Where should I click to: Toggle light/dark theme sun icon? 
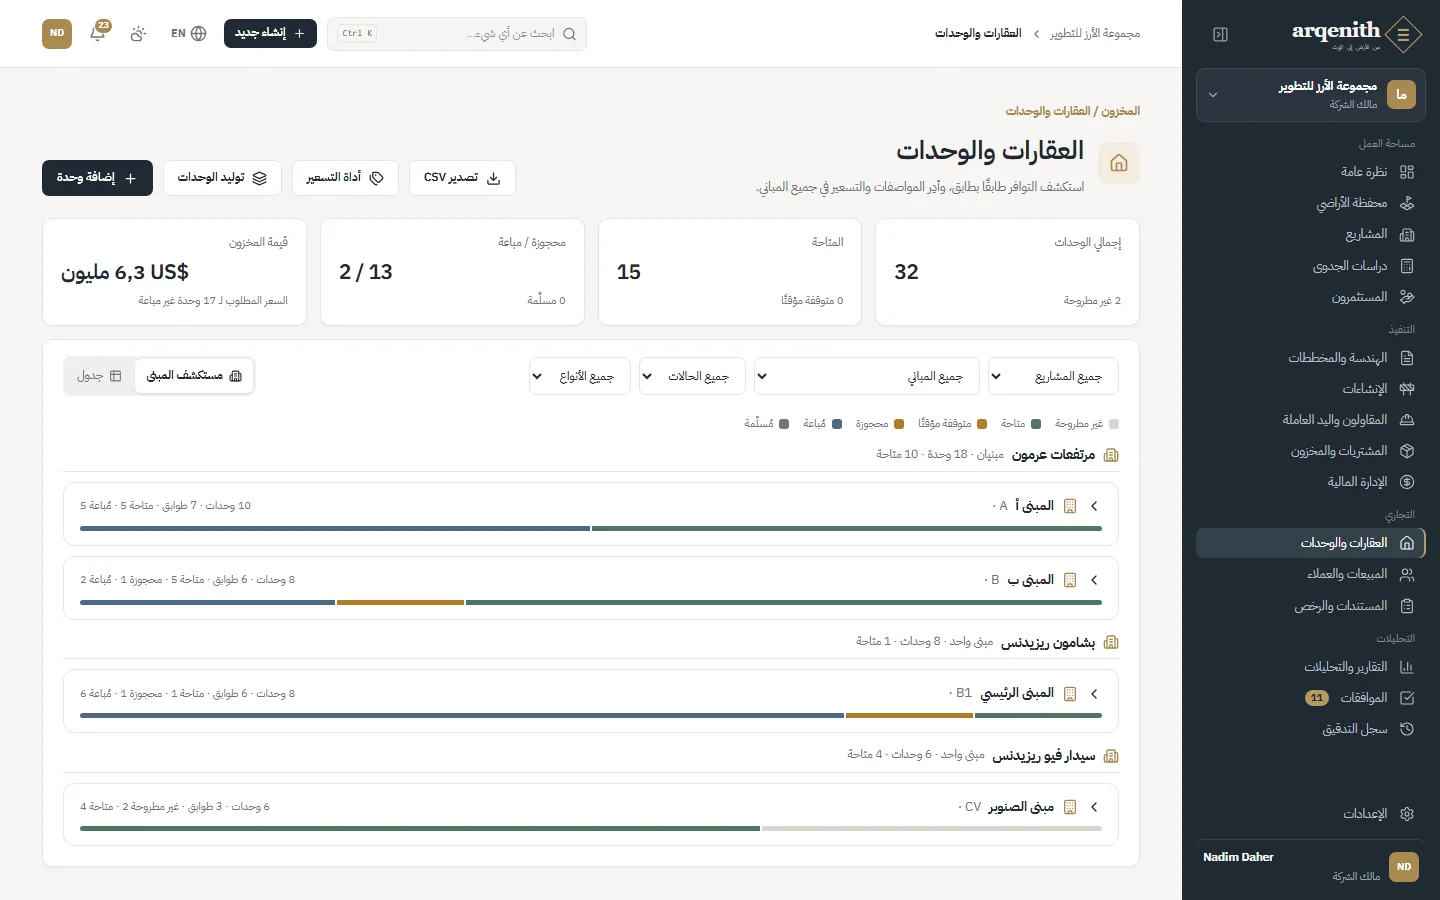[x=138, y=33]
